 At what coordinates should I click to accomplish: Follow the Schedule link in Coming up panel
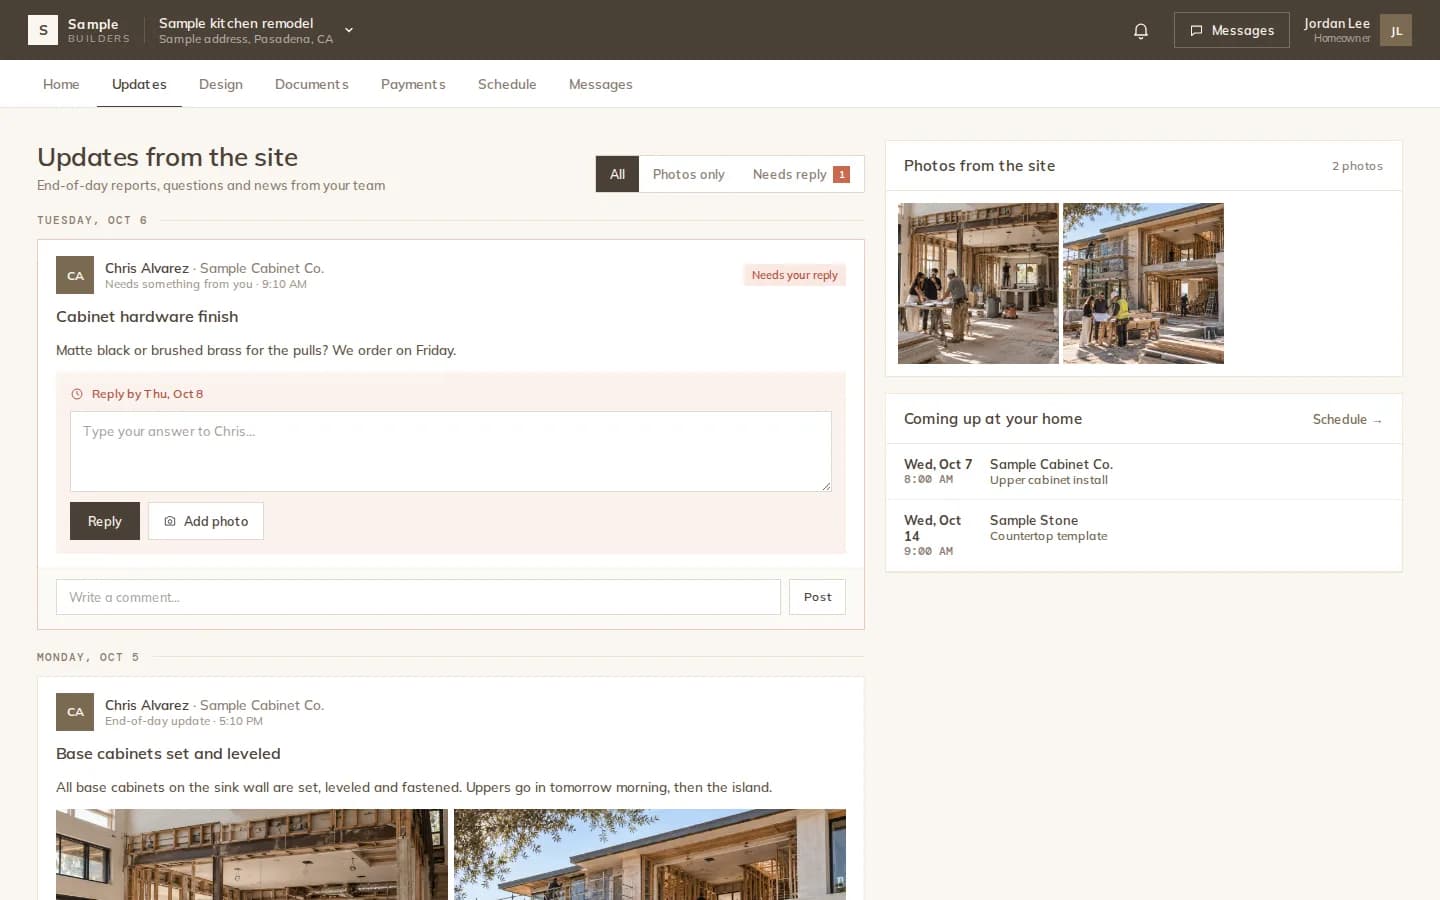tap(1347, 419)
